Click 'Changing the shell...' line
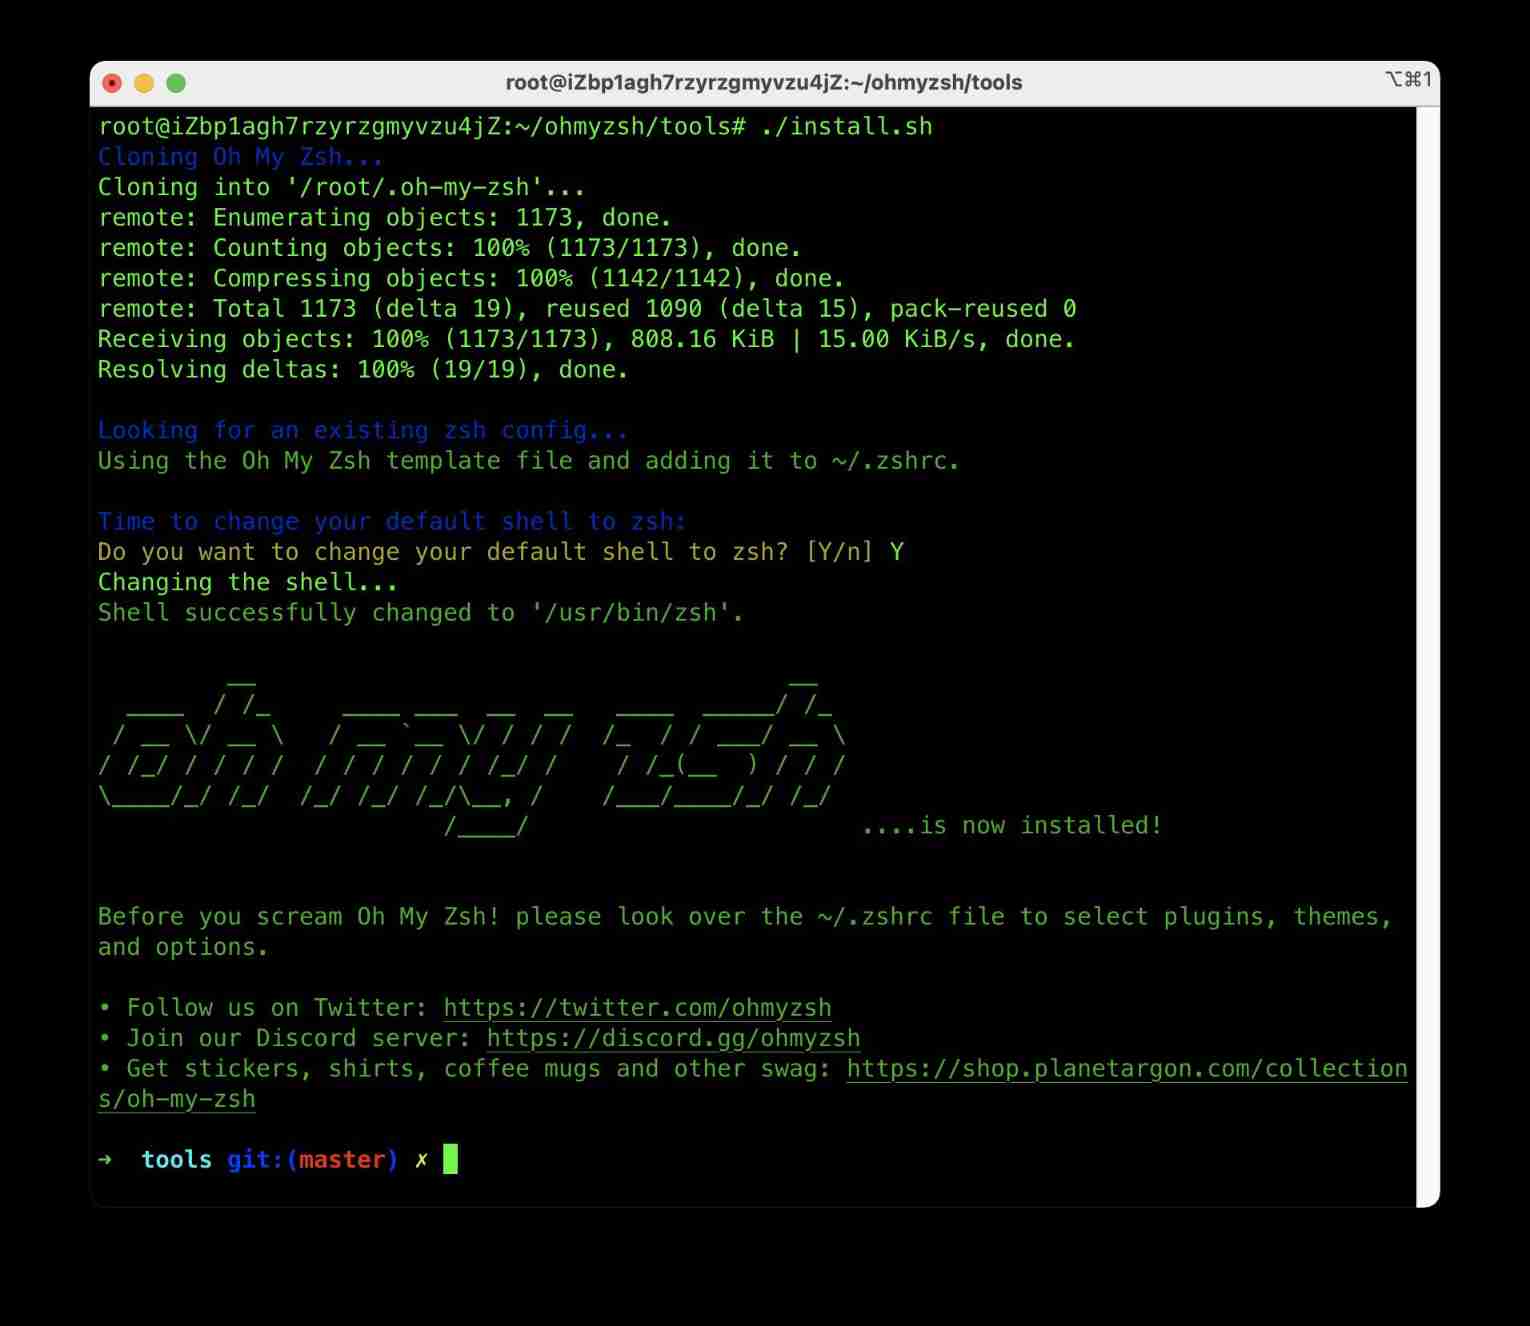This screenshot has height=1326, width=1530. click(247, 582)
